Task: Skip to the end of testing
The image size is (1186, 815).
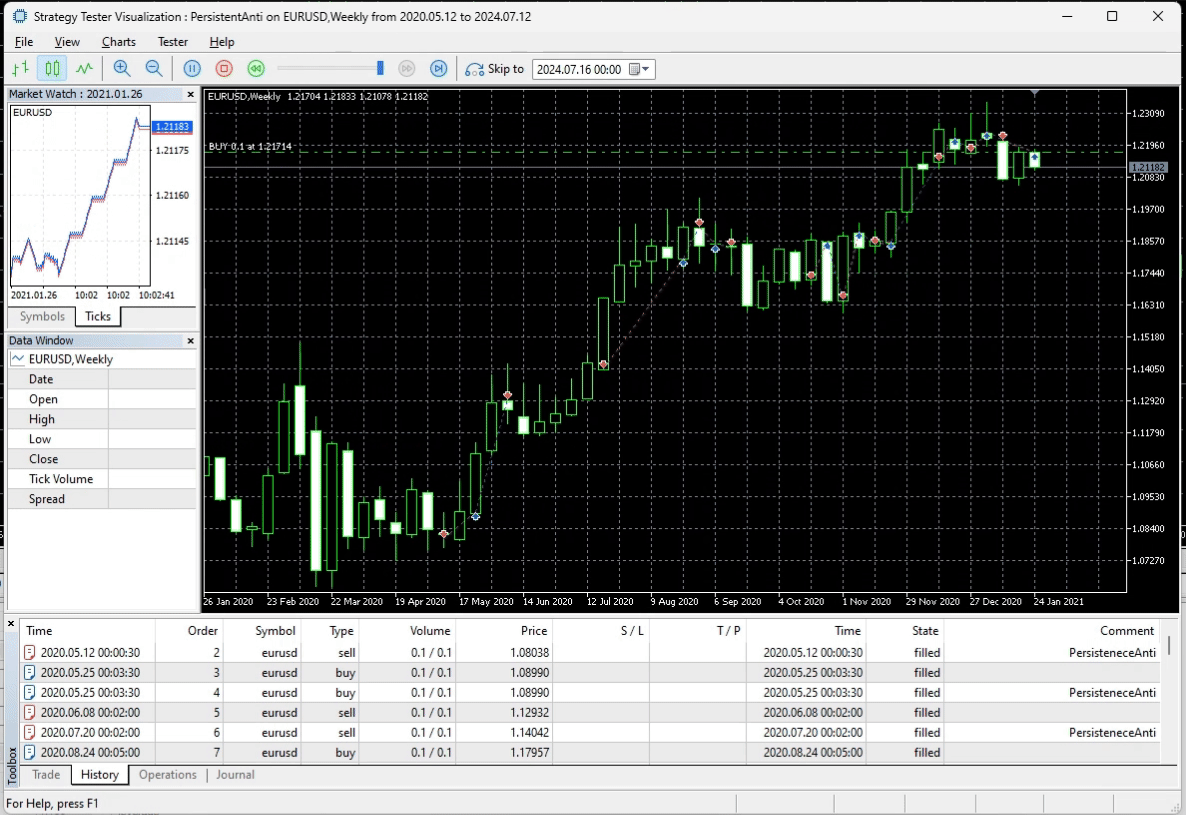Action: (x=438, y=68)
